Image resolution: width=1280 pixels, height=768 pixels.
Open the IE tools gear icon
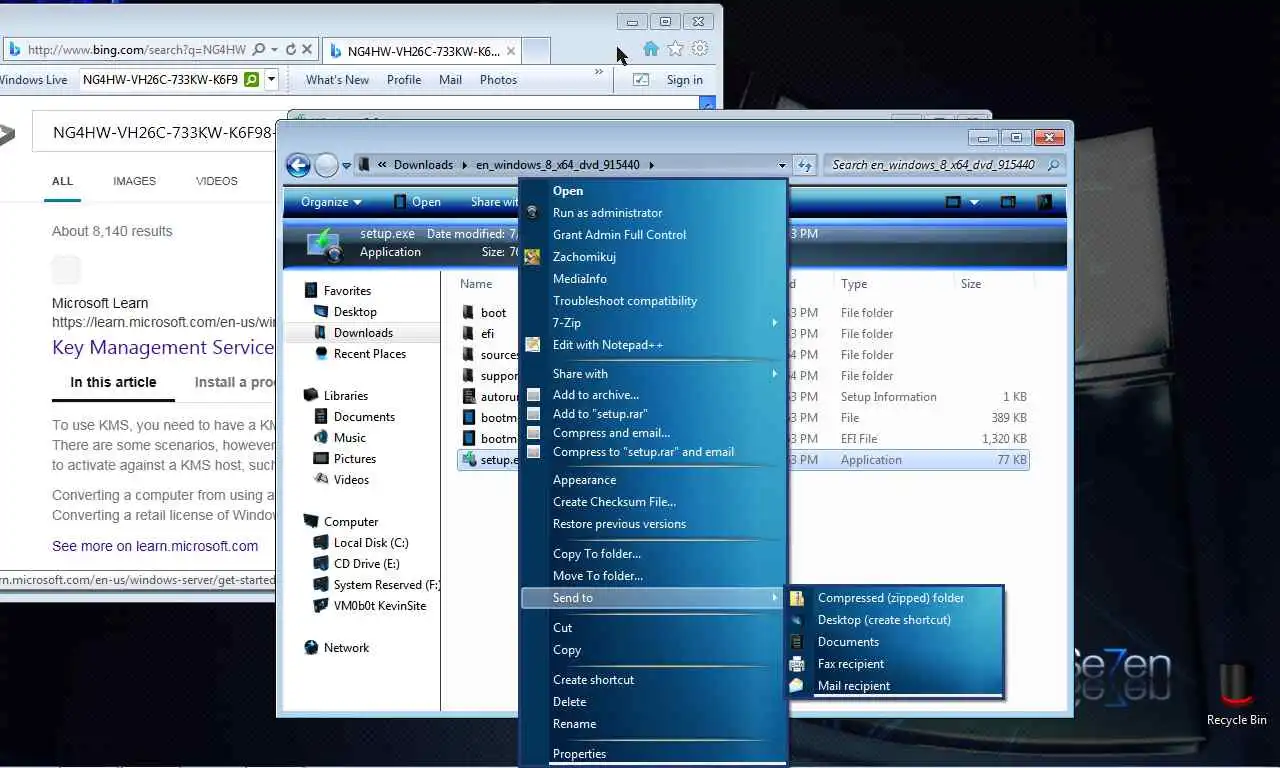pyautogui.click(x=700, y=48)
